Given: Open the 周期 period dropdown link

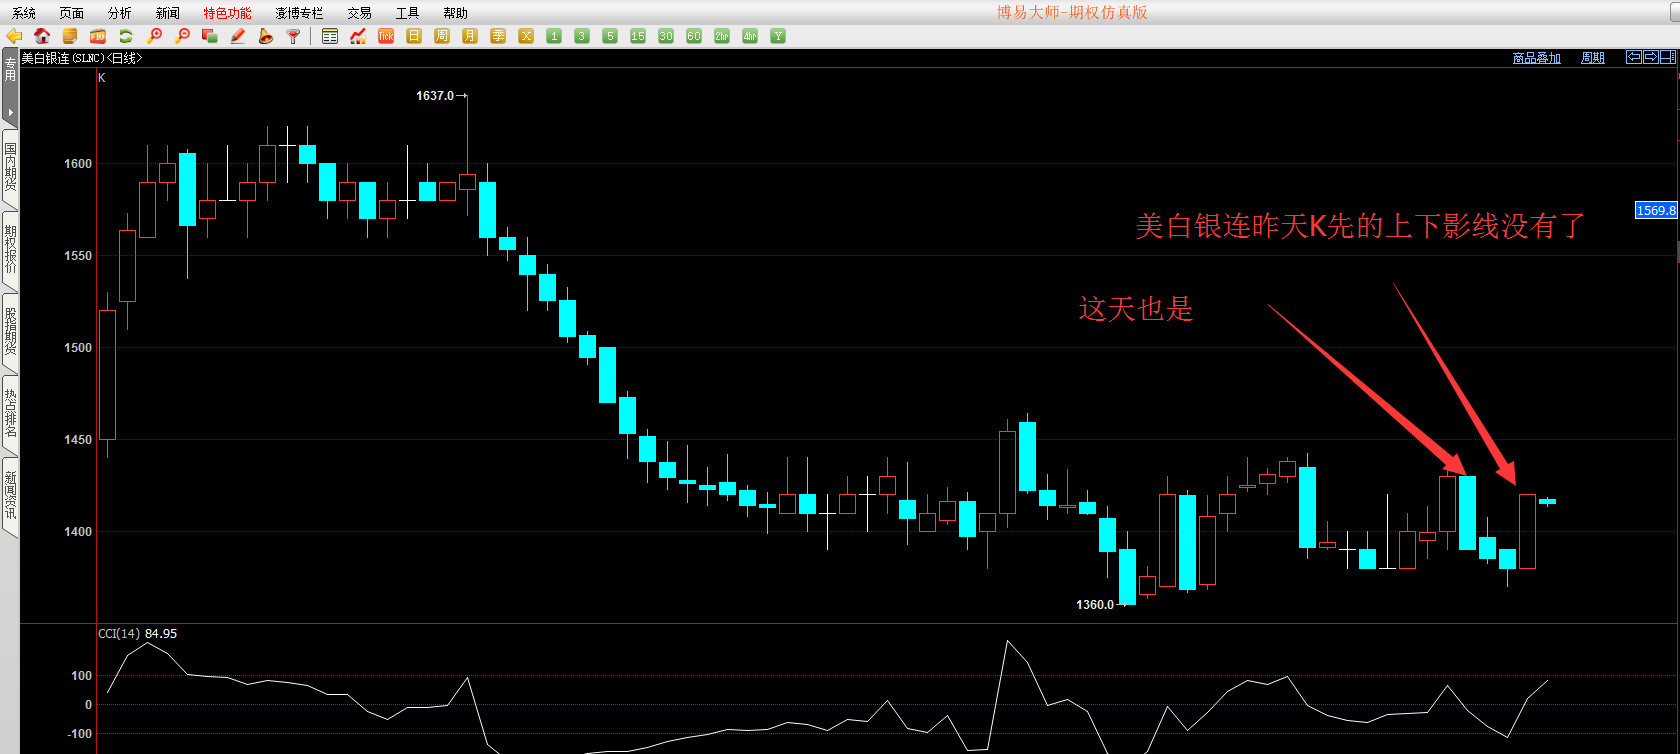Looking at the screenshot, I should click(x=1592, y=58).
